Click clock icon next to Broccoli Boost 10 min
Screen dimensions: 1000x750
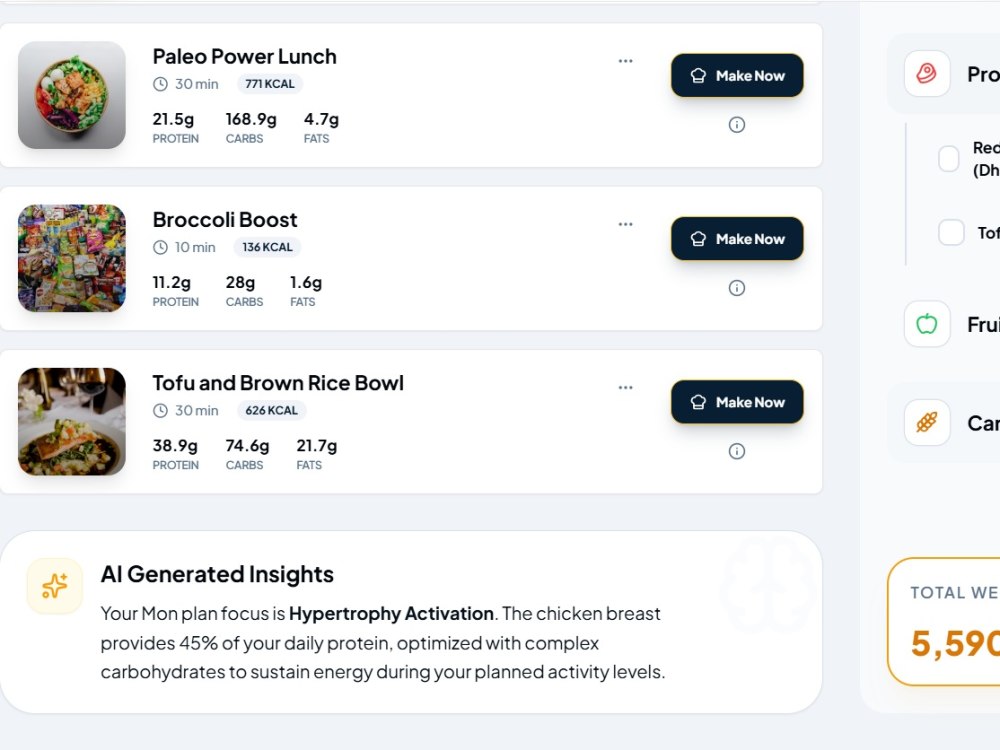160,247
